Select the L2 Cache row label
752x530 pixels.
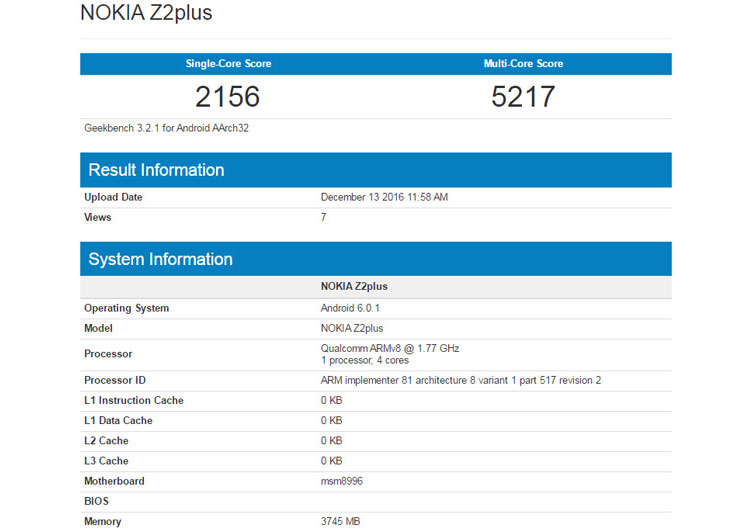tap(106, 441)
